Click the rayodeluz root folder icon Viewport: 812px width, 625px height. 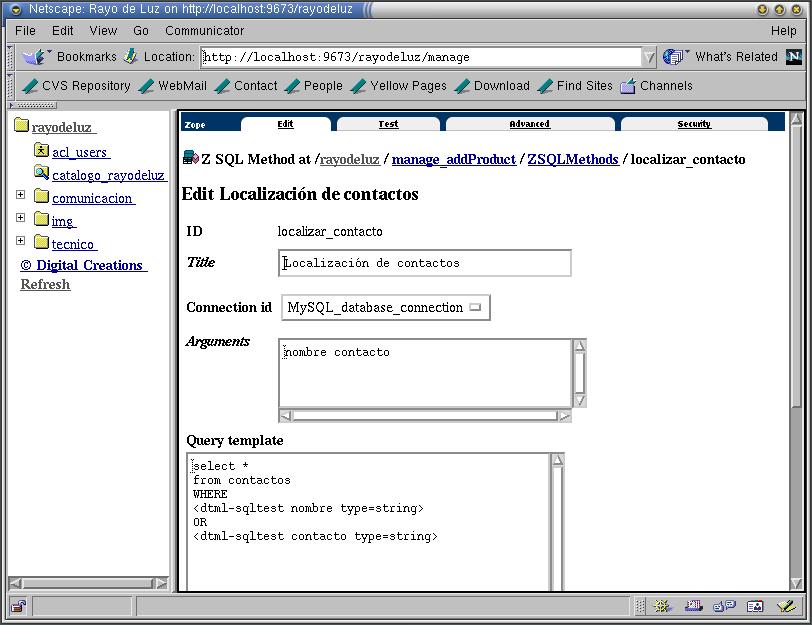(x=22, y=125)
